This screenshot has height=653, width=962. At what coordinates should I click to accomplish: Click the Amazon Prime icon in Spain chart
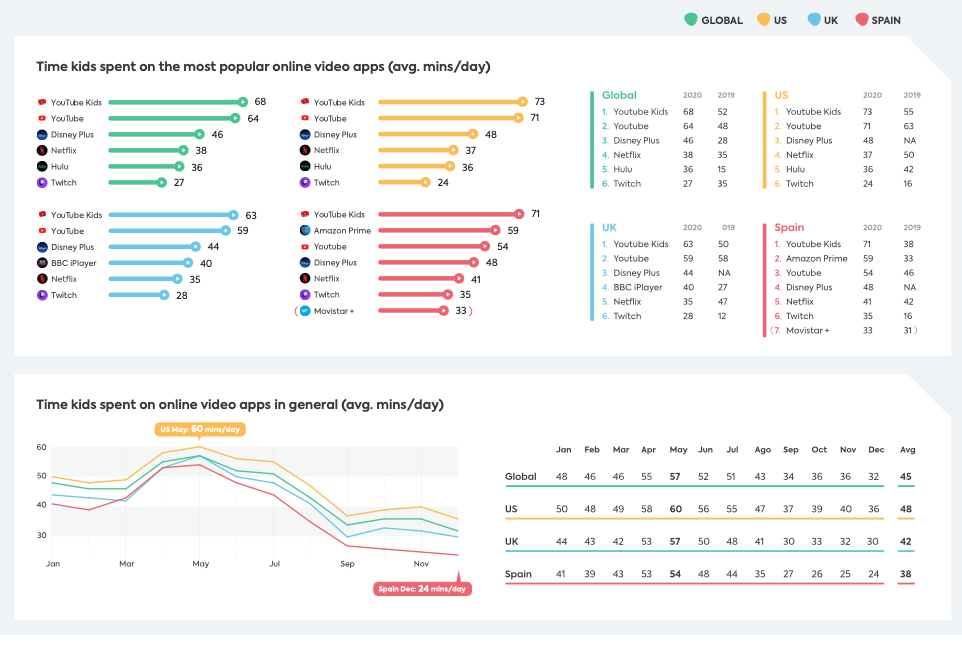tap(305, 230)
